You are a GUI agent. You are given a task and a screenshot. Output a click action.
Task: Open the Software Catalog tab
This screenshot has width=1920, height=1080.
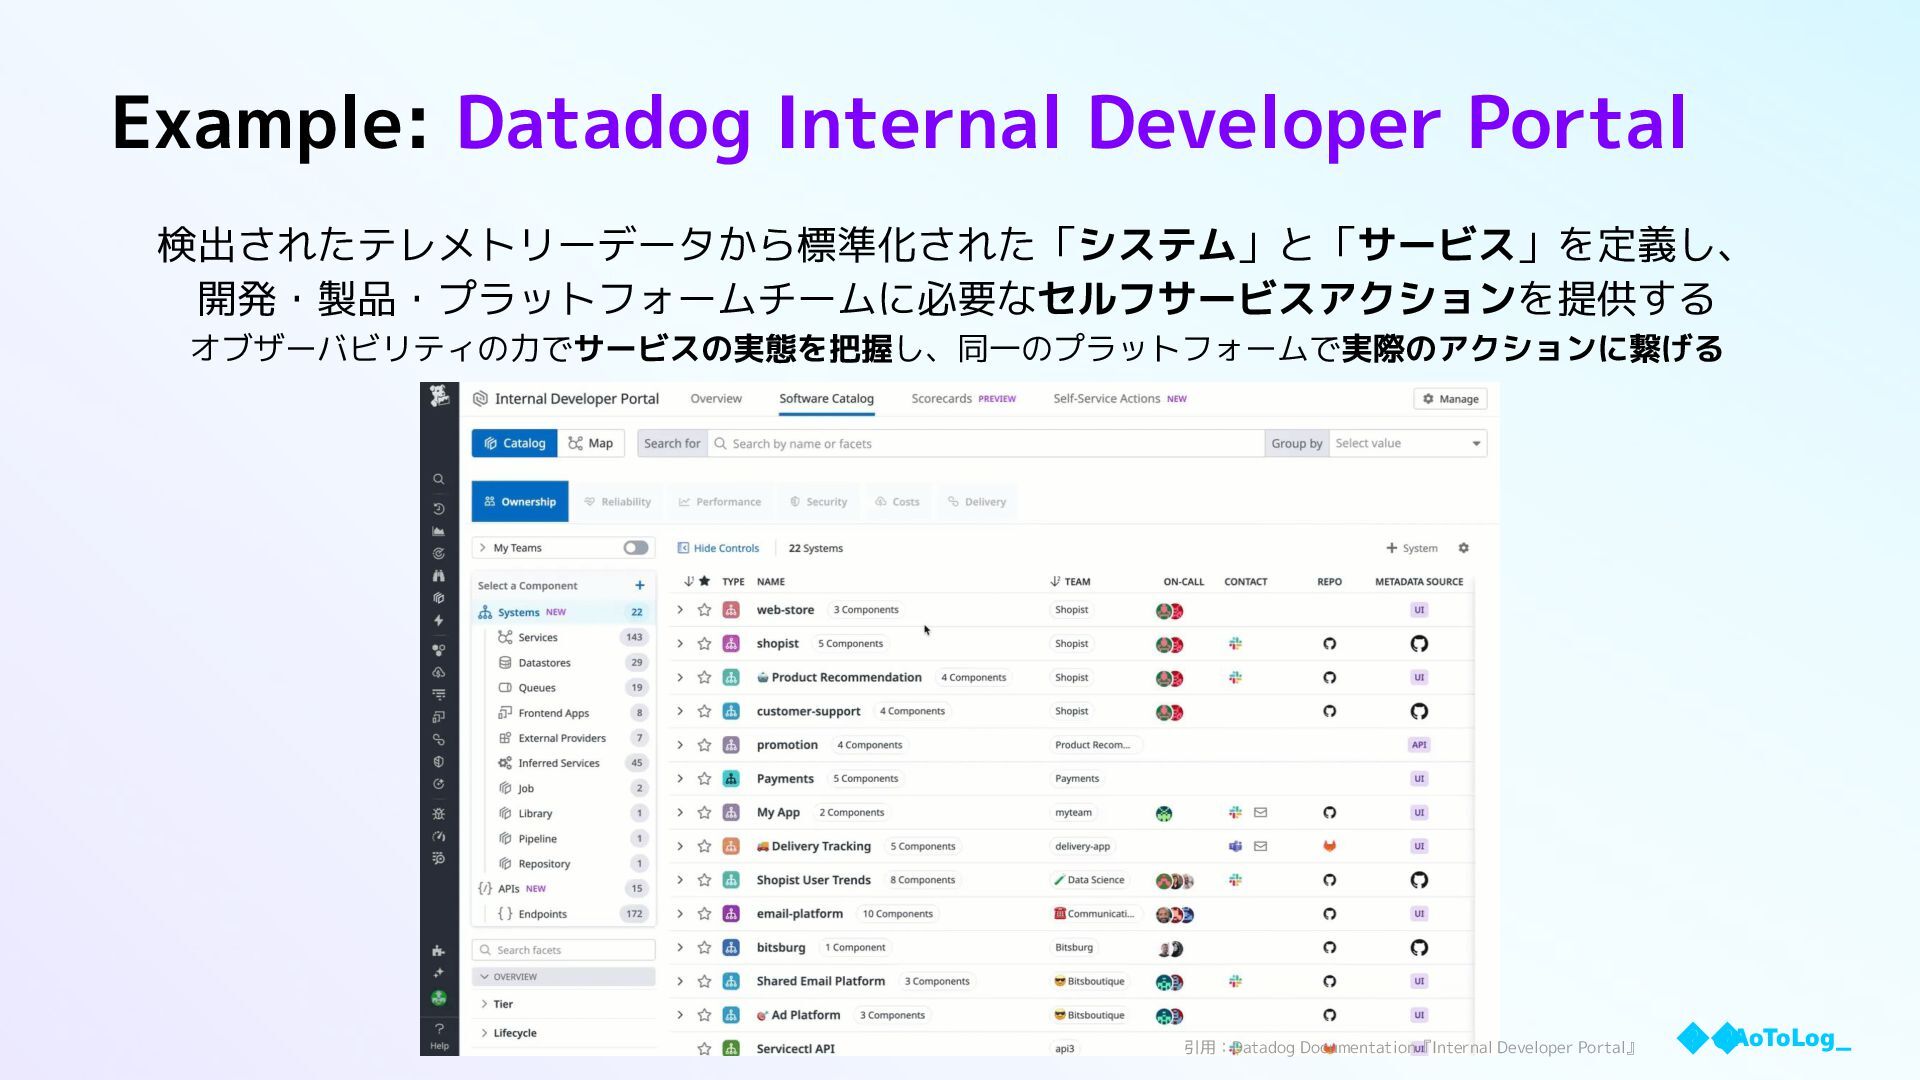coord(826,399)
